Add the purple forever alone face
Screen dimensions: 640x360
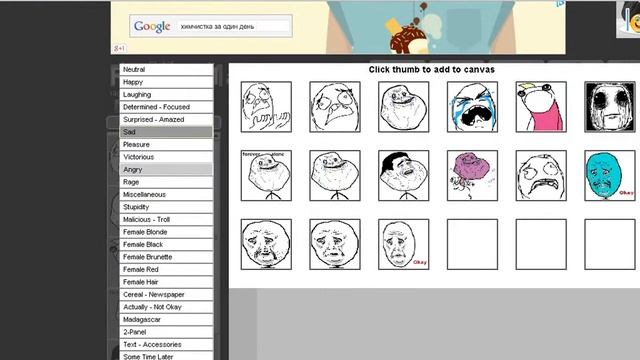pyautogui.click(x=472, y=176)
